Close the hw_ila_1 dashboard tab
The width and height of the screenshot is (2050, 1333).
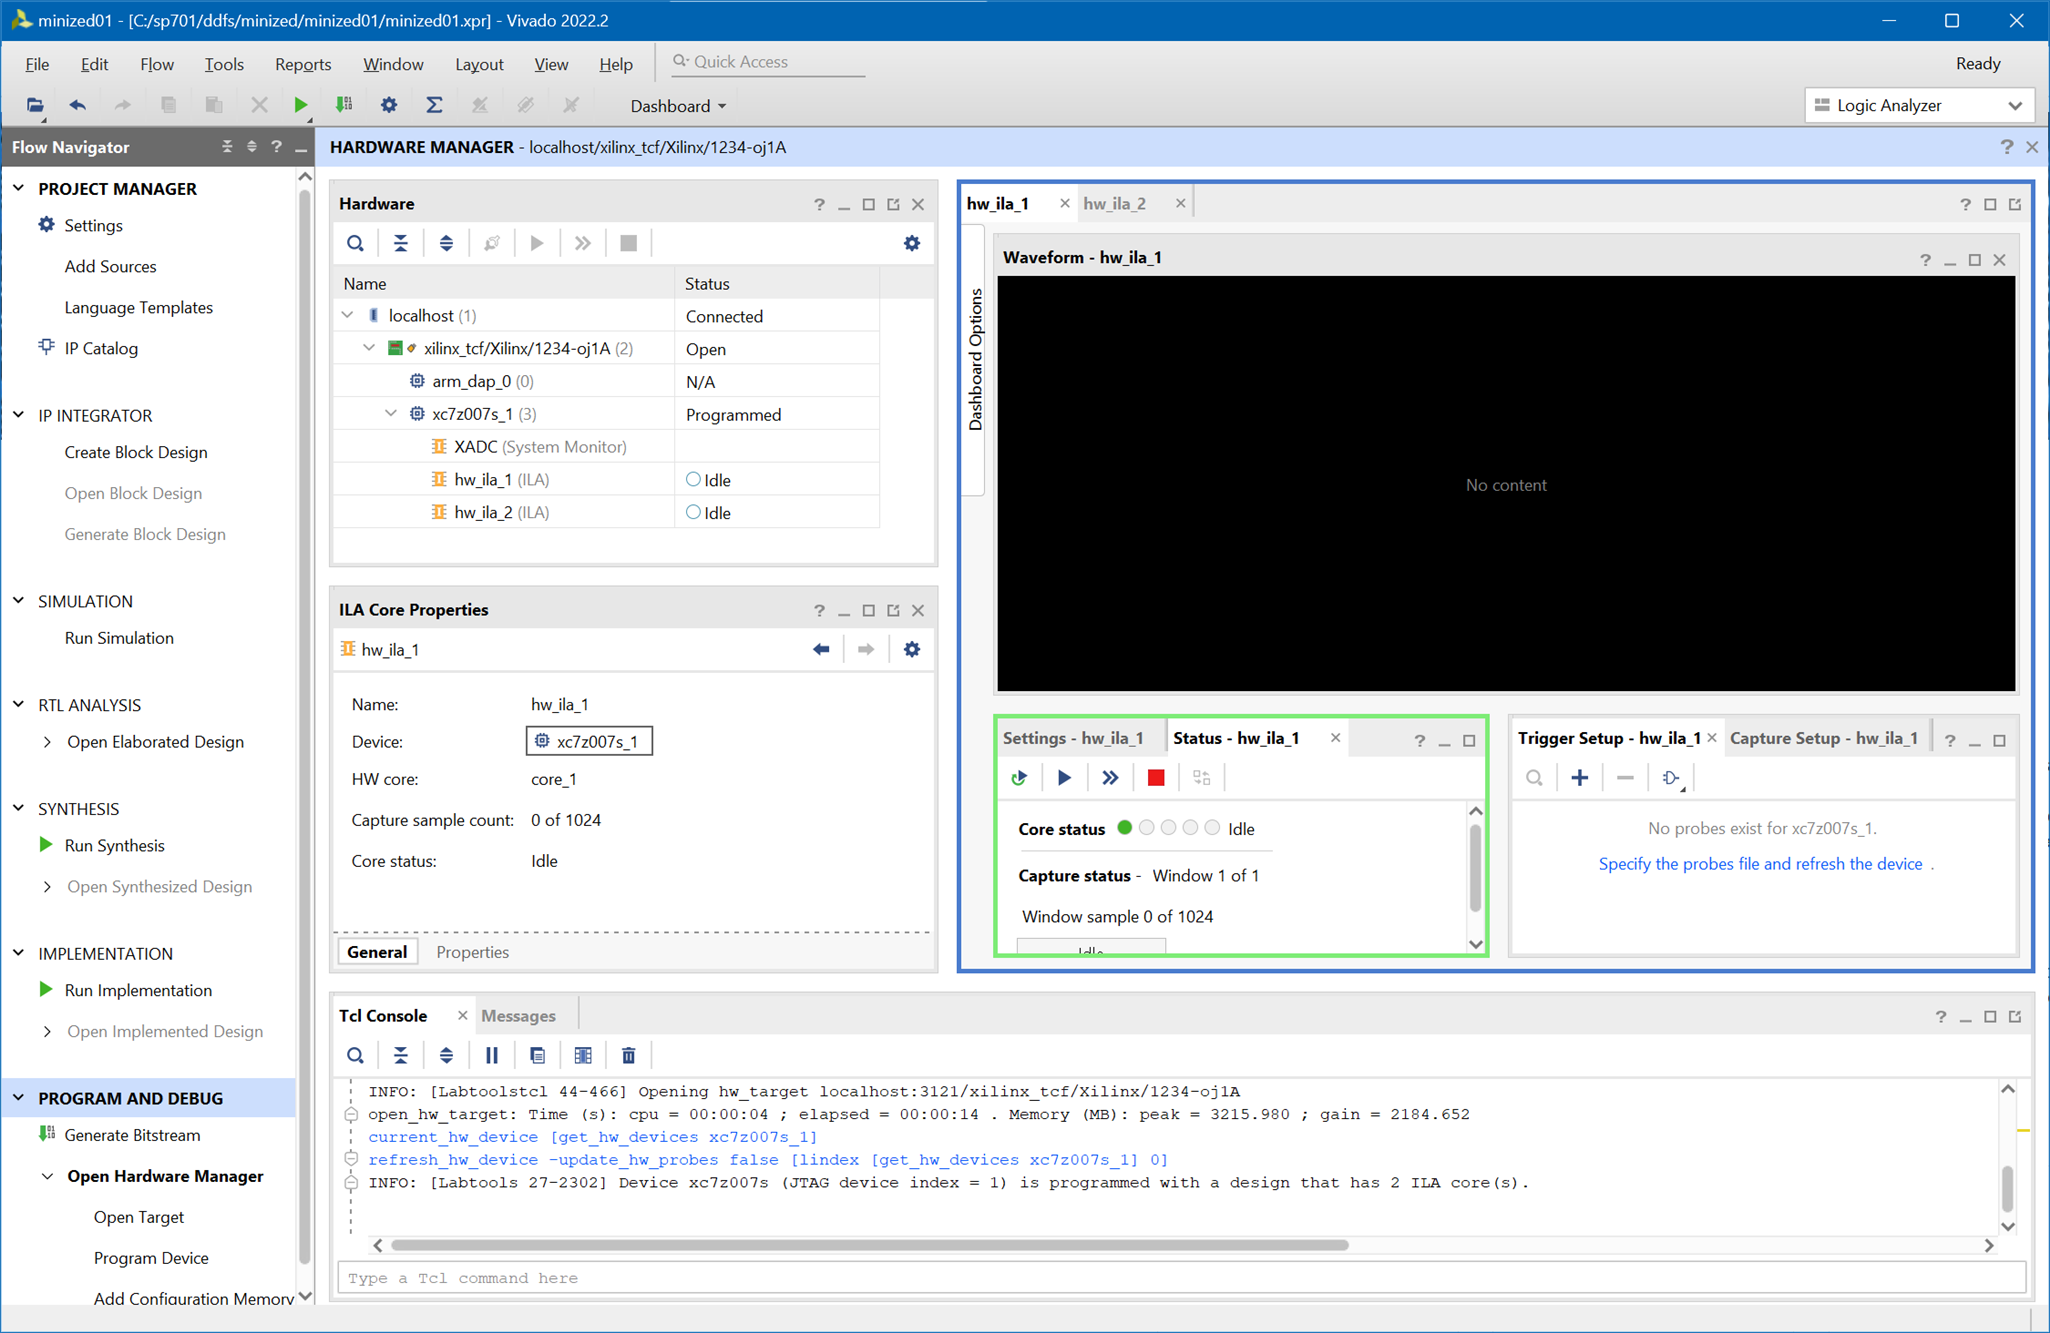coord(1064,203)
